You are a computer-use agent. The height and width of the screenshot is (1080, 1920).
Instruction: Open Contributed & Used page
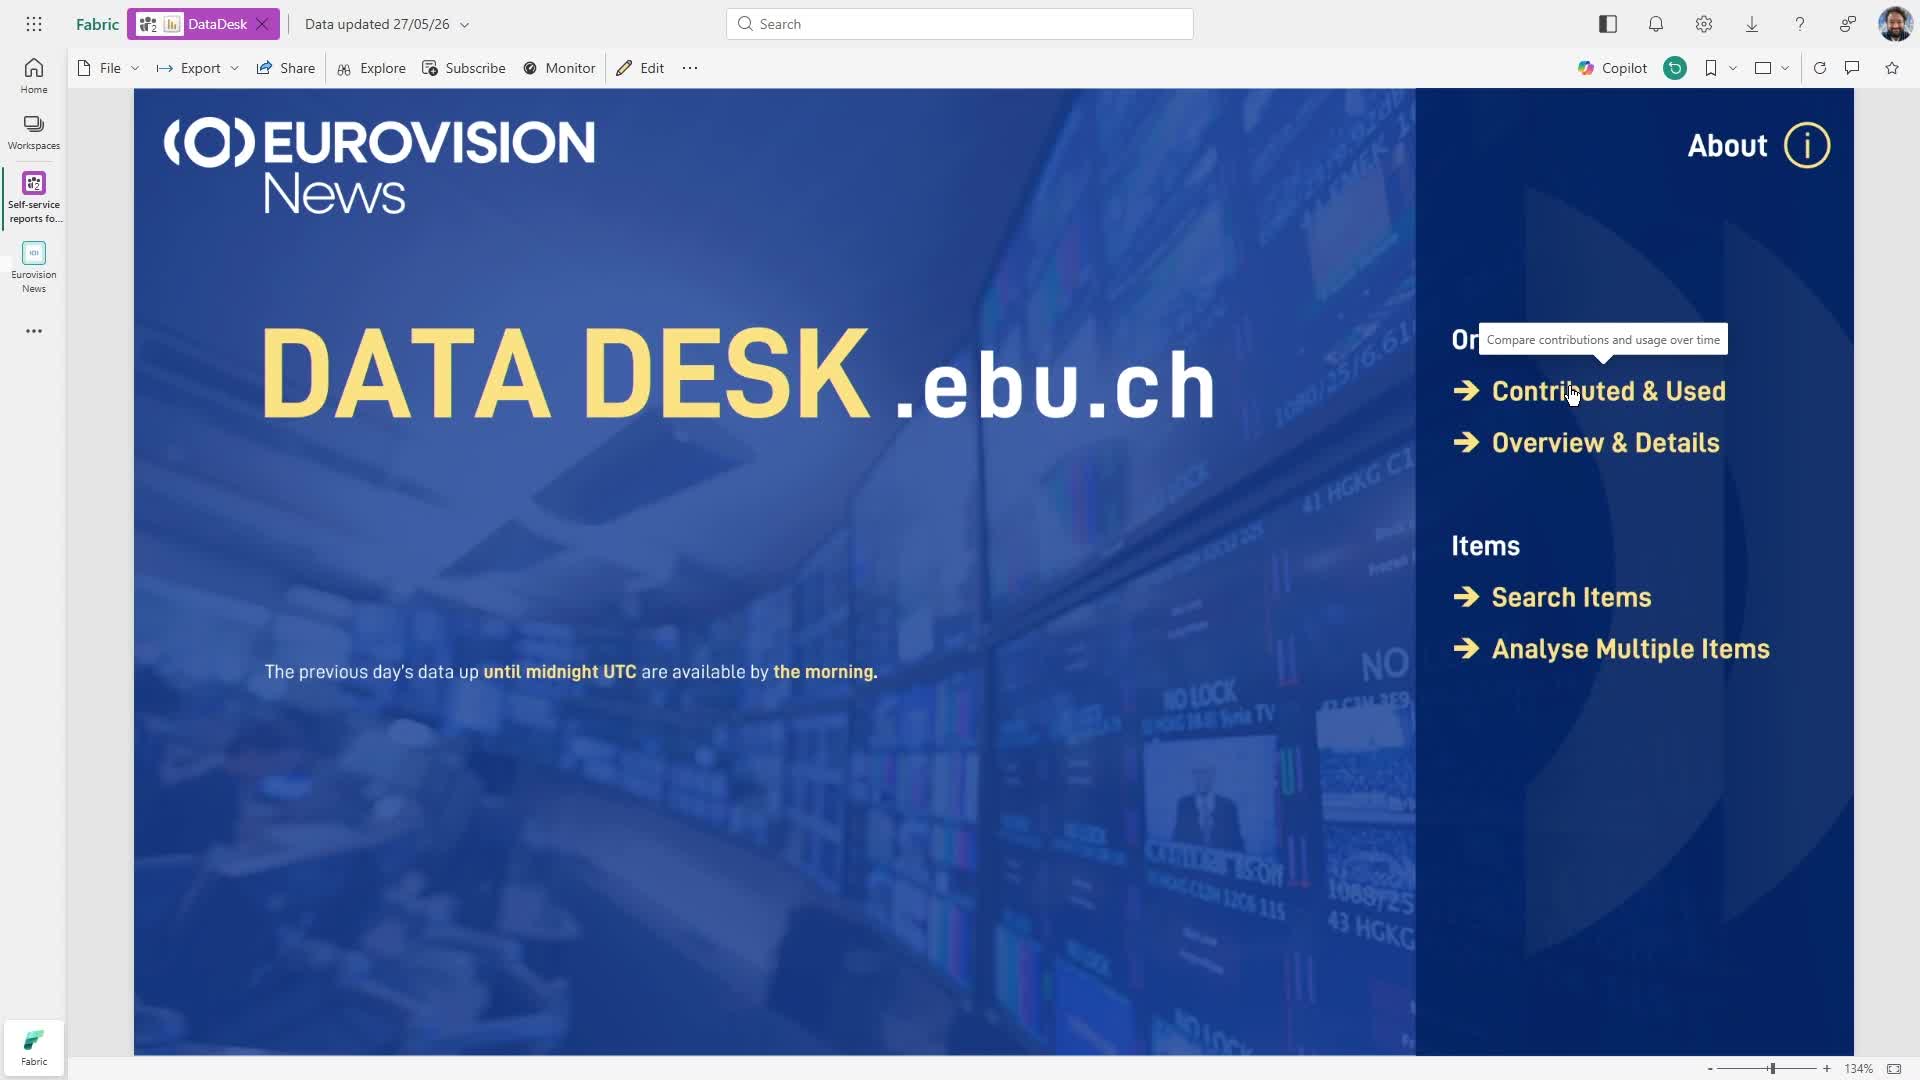pyautogui.click(x=1608, y=391)
